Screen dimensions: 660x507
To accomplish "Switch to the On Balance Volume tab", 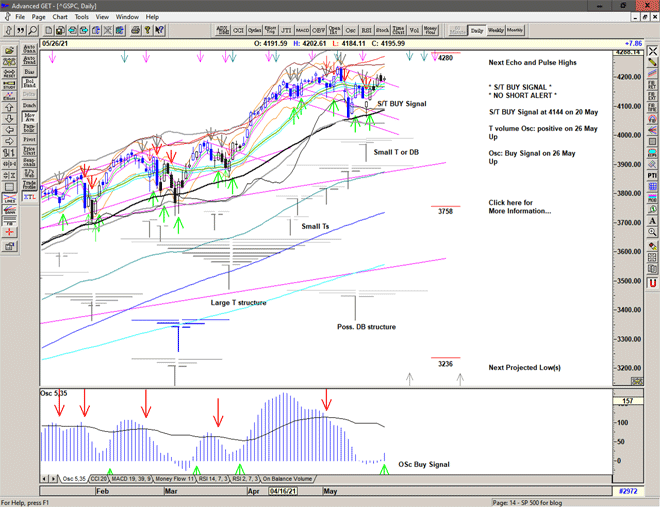I will 283,479.
